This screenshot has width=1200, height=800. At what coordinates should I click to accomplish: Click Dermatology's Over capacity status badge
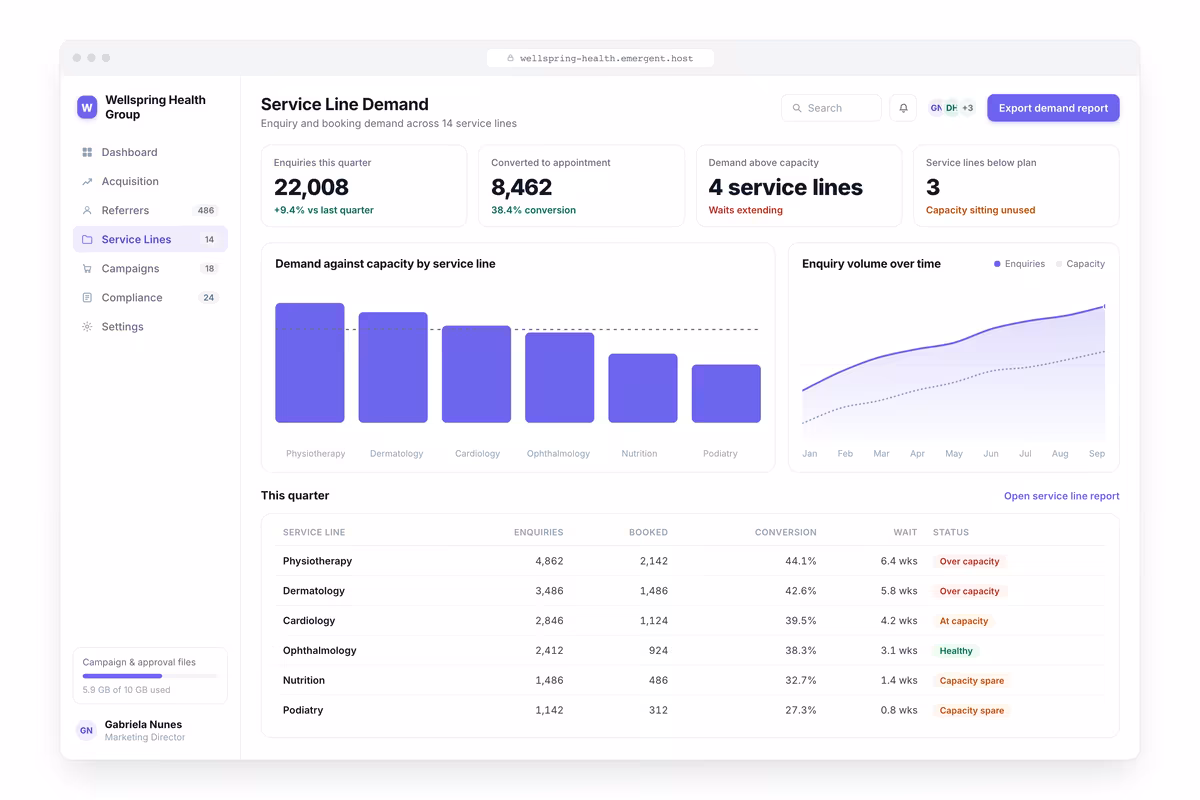coord(969,591)
